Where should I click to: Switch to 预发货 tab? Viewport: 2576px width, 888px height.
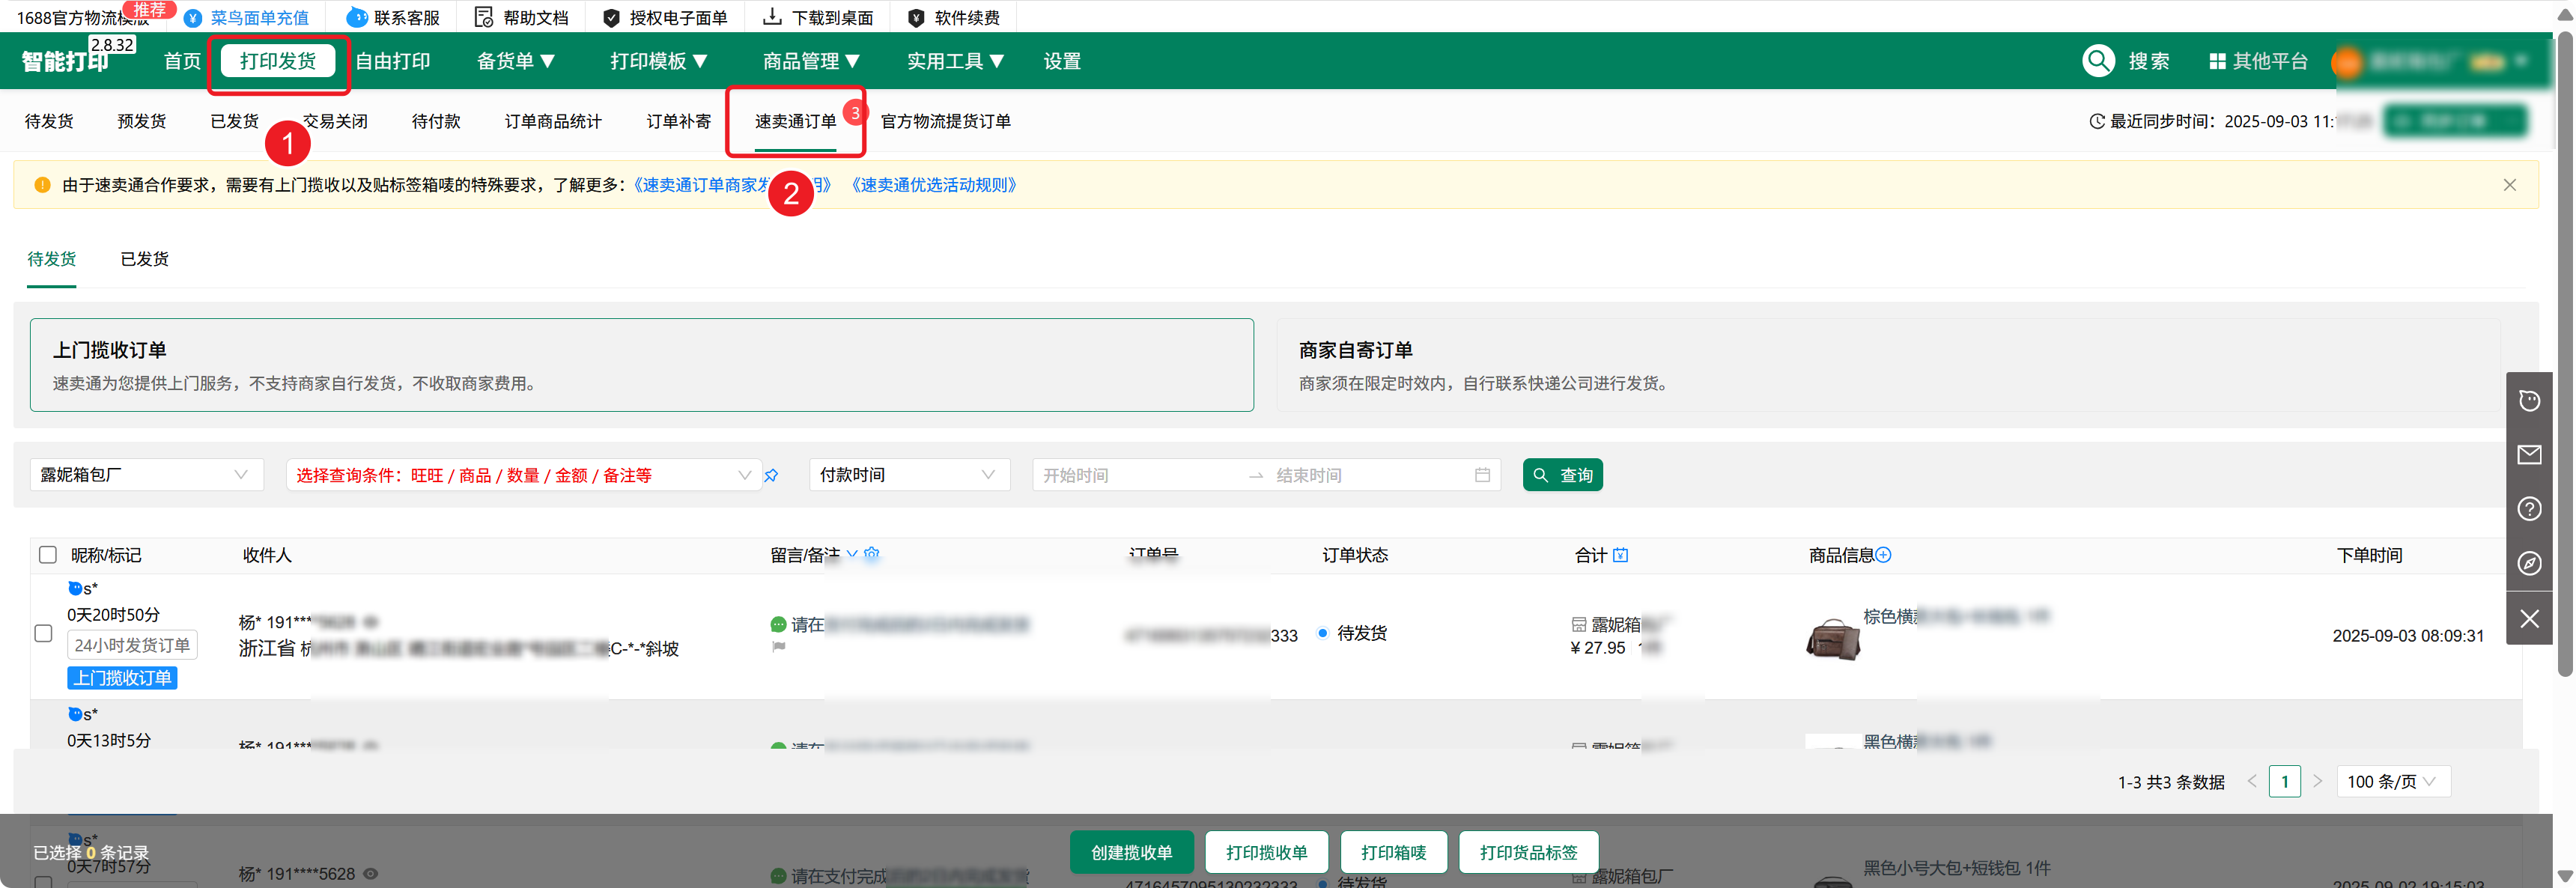point(142,121)
